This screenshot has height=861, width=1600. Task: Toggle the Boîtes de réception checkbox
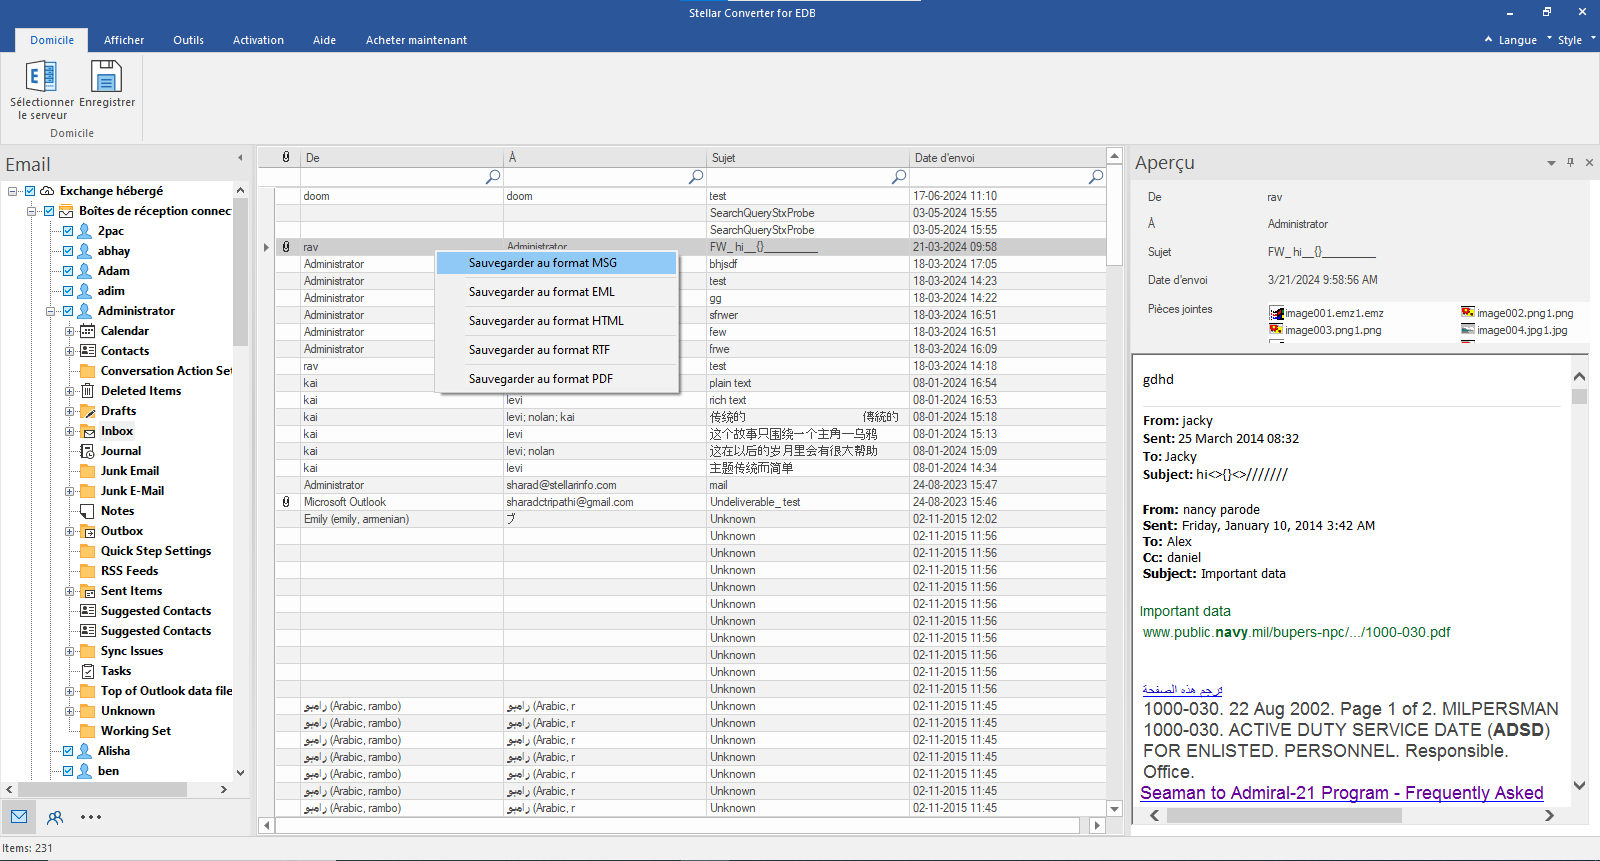[48, 211]
